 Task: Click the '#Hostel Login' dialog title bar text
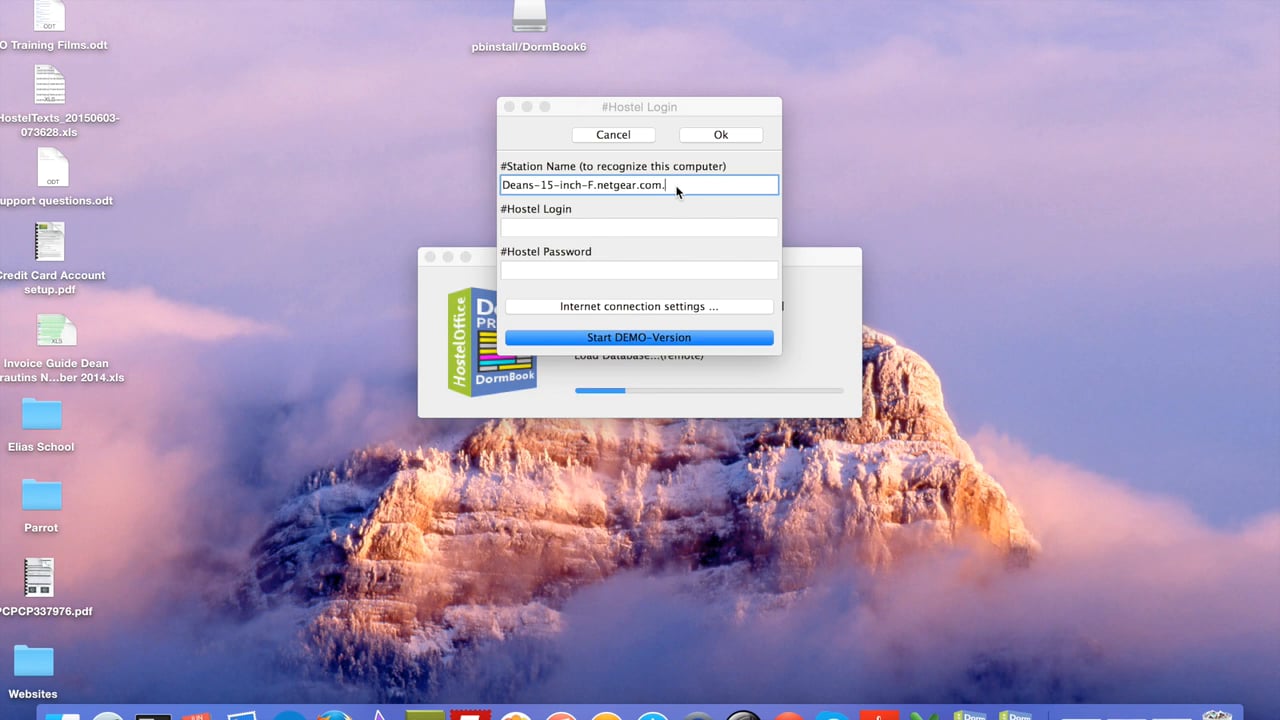(x=639, y=107)
